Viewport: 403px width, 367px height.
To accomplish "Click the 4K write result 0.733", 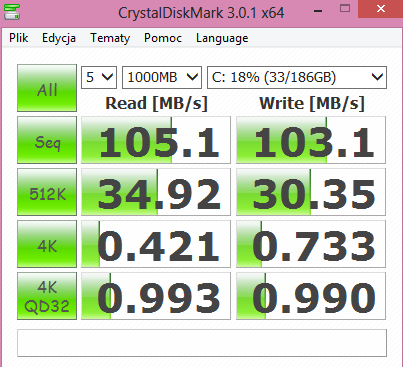I will tap(311, 244).
